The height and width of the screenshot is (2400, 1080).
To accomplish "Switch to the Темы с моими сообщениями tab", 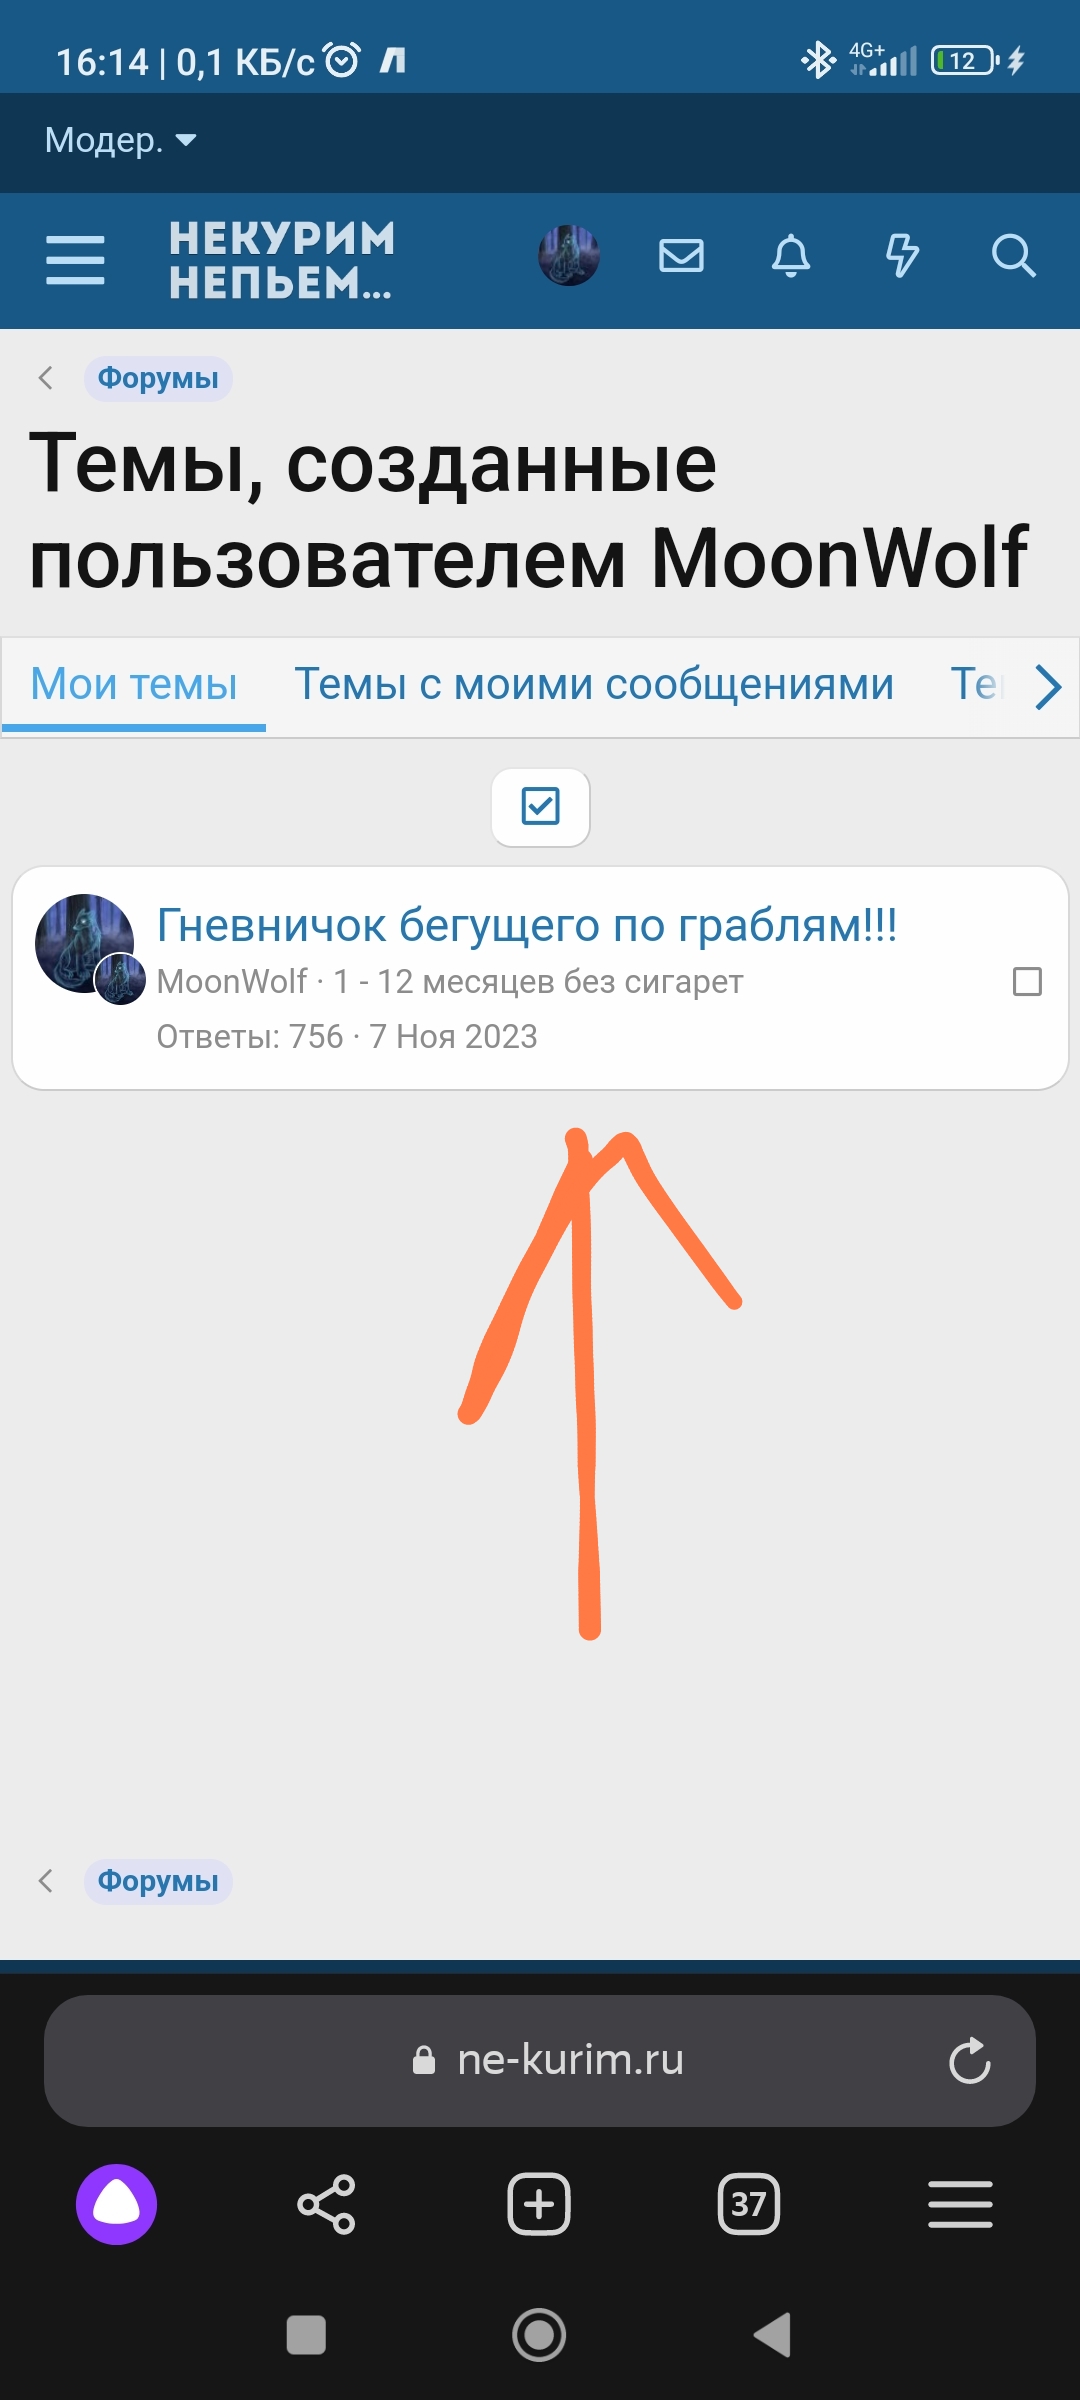I will point(594,685).
